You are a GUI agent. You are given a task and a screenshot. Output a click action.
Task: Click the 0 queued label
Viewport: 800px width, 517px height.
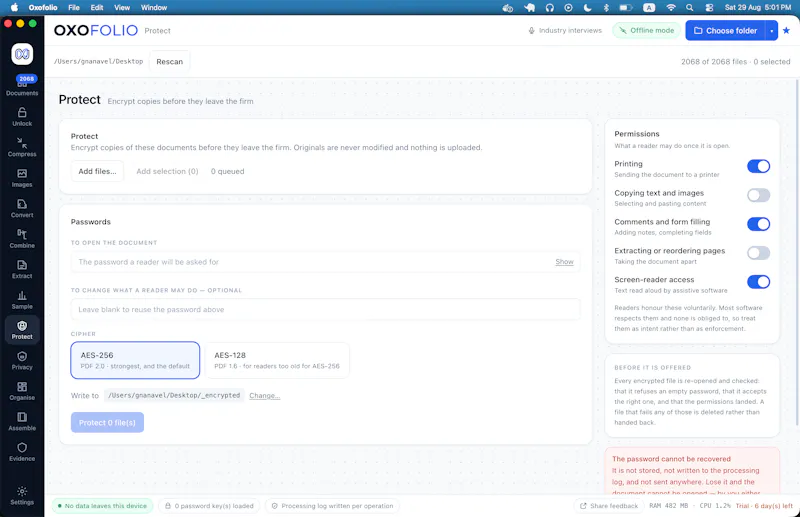[x=228, y=171]
